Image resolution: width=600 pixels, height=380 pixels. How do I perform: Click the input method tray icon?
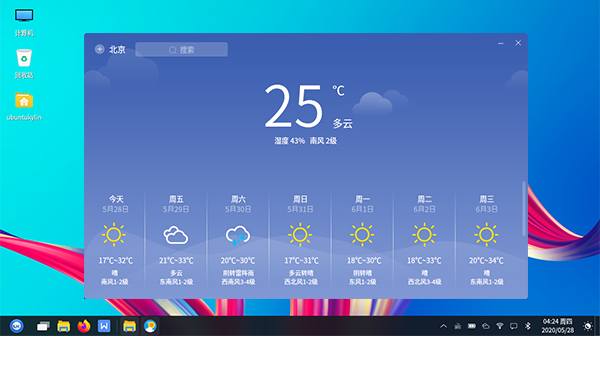coord(457,326)
